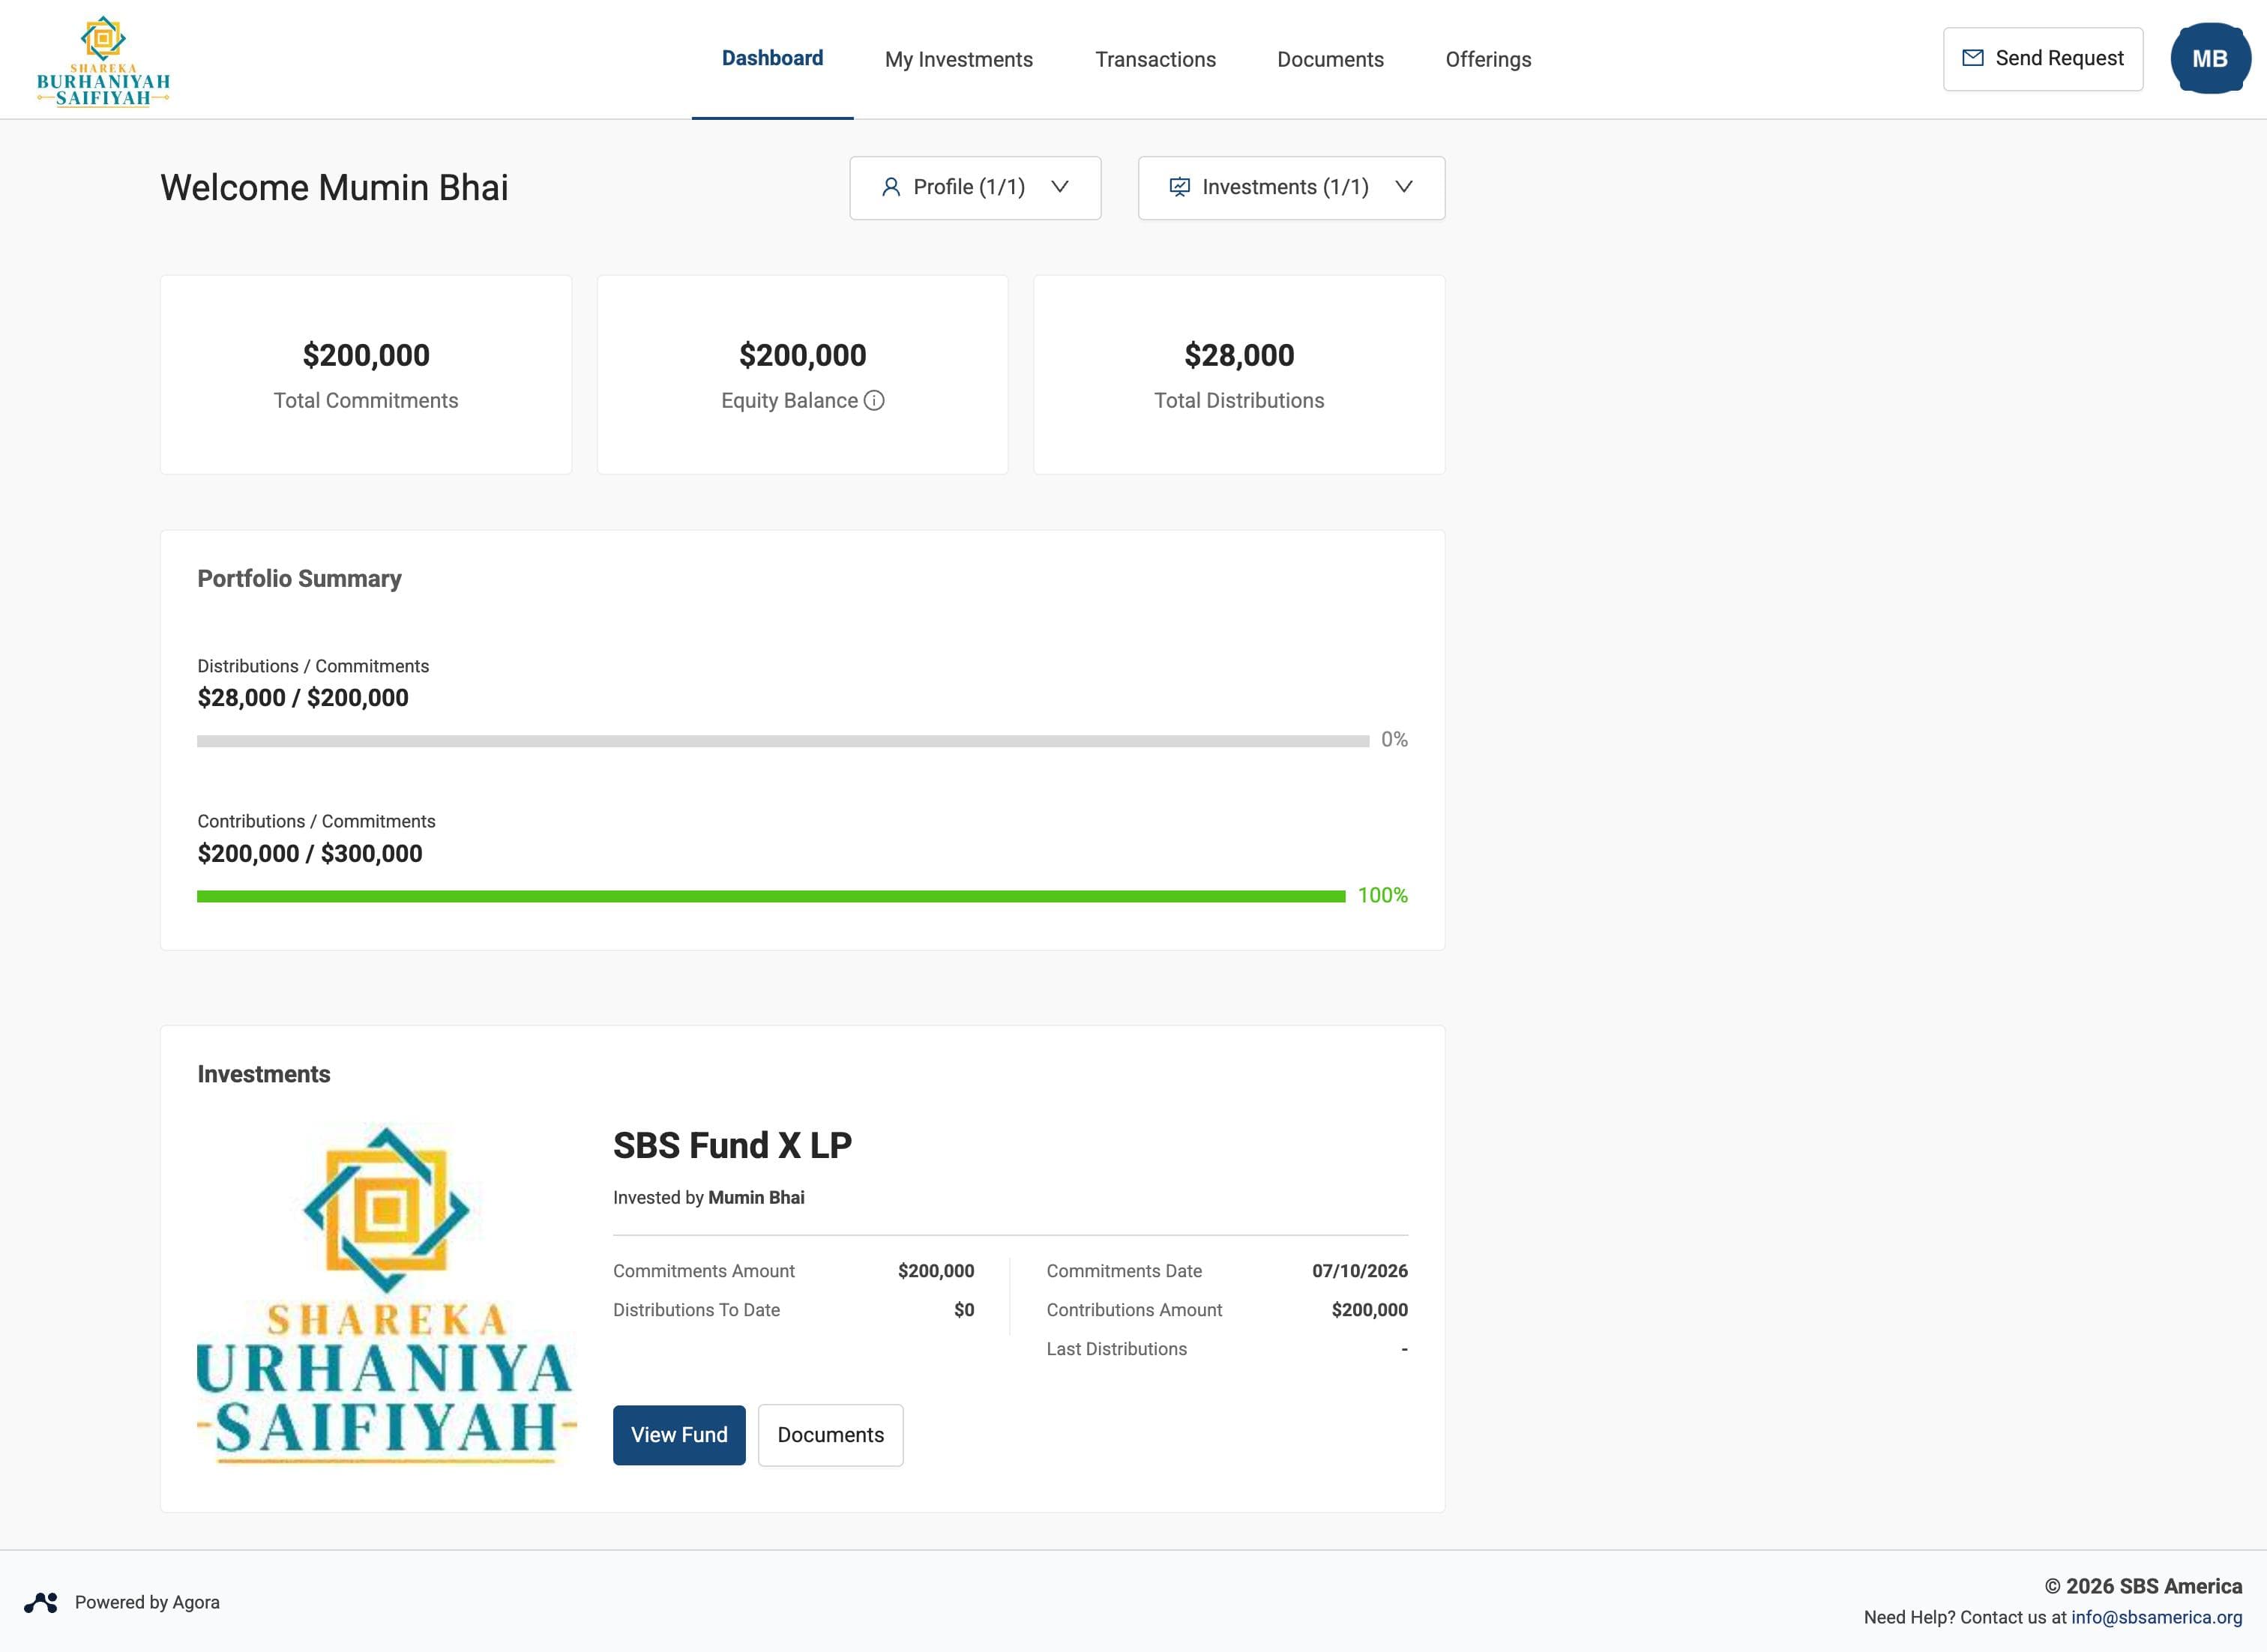Click the Commitments Date value 07/10/2026
This screenshot has height=1652, width=2267.
pos(1360,1271)
